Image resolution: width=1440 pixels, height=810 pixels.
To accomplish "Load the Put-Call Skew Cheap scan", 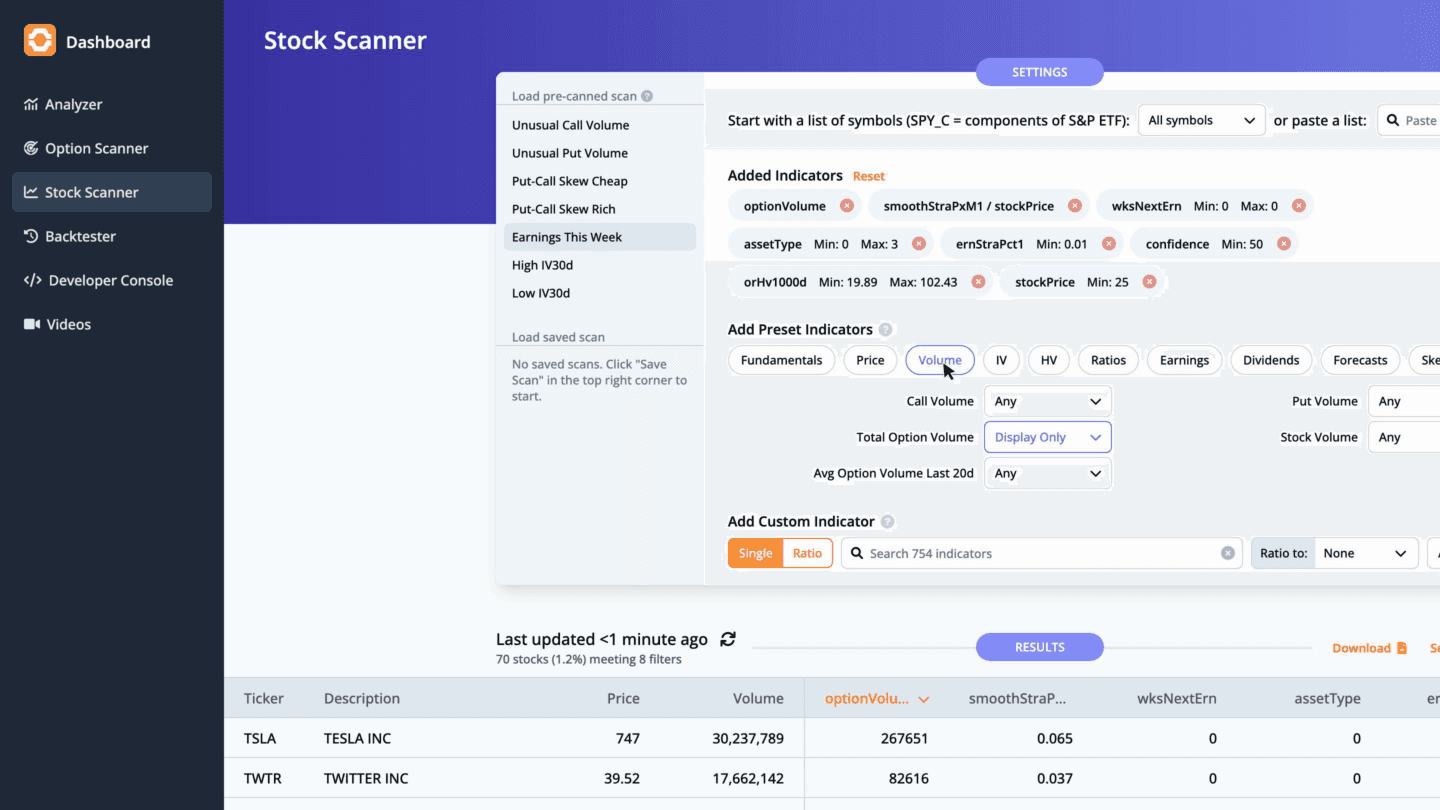I will pos(600,181).
